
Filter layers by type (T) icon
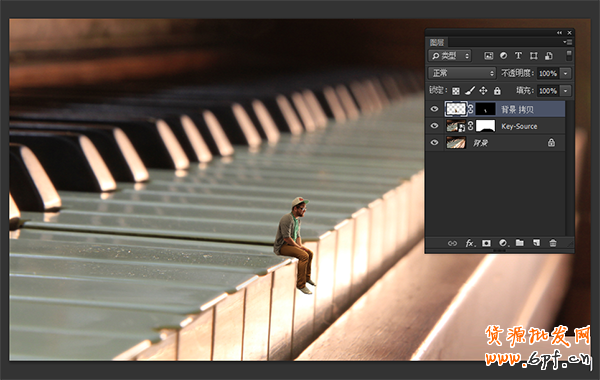pyautogui.click(x=518, y=56)
